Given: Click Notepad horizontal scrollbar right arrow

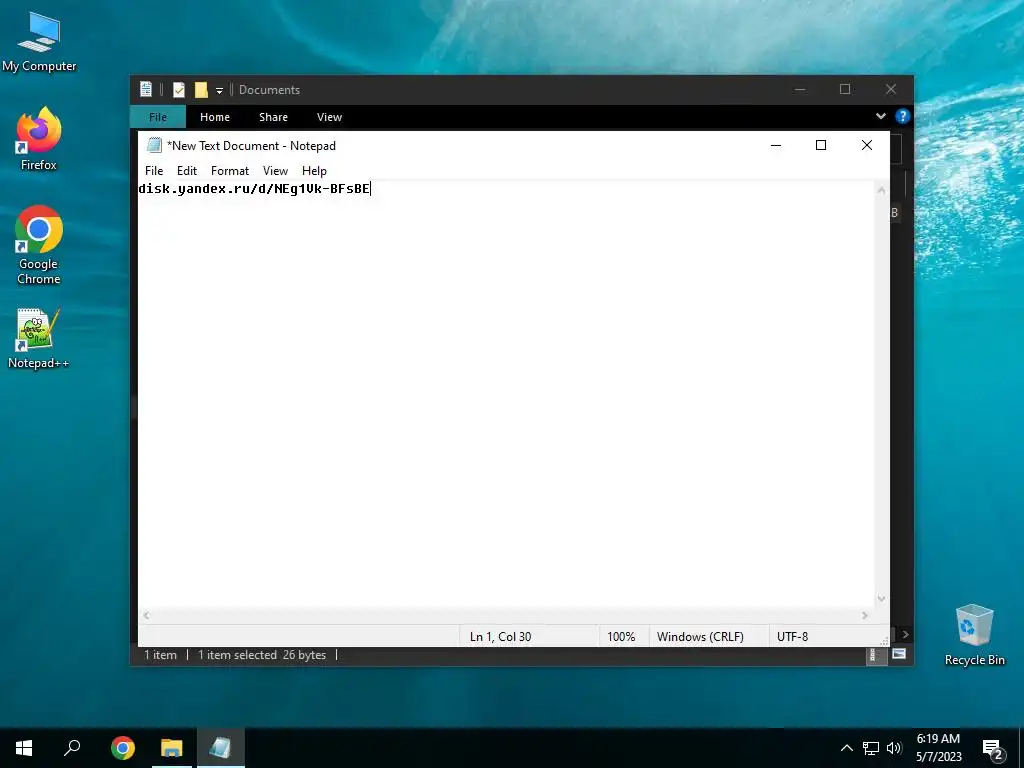Looking at the screenshot, I should [865, 615].
